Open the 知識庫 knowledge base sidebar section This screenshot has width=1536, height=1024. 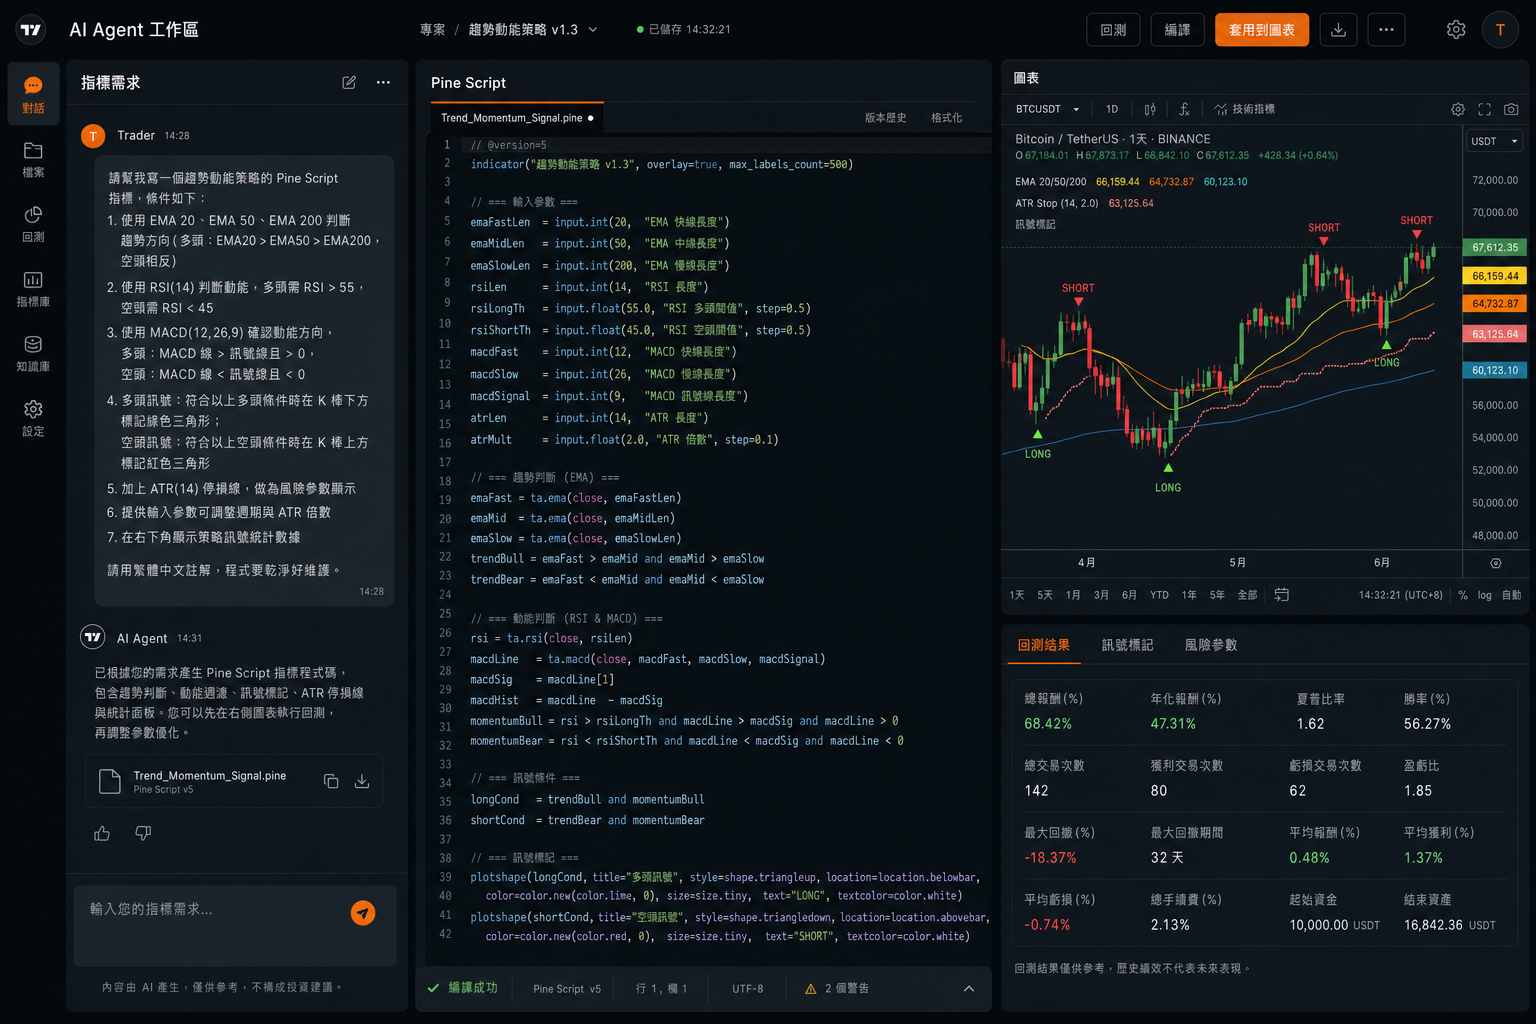tap(33, 354)
